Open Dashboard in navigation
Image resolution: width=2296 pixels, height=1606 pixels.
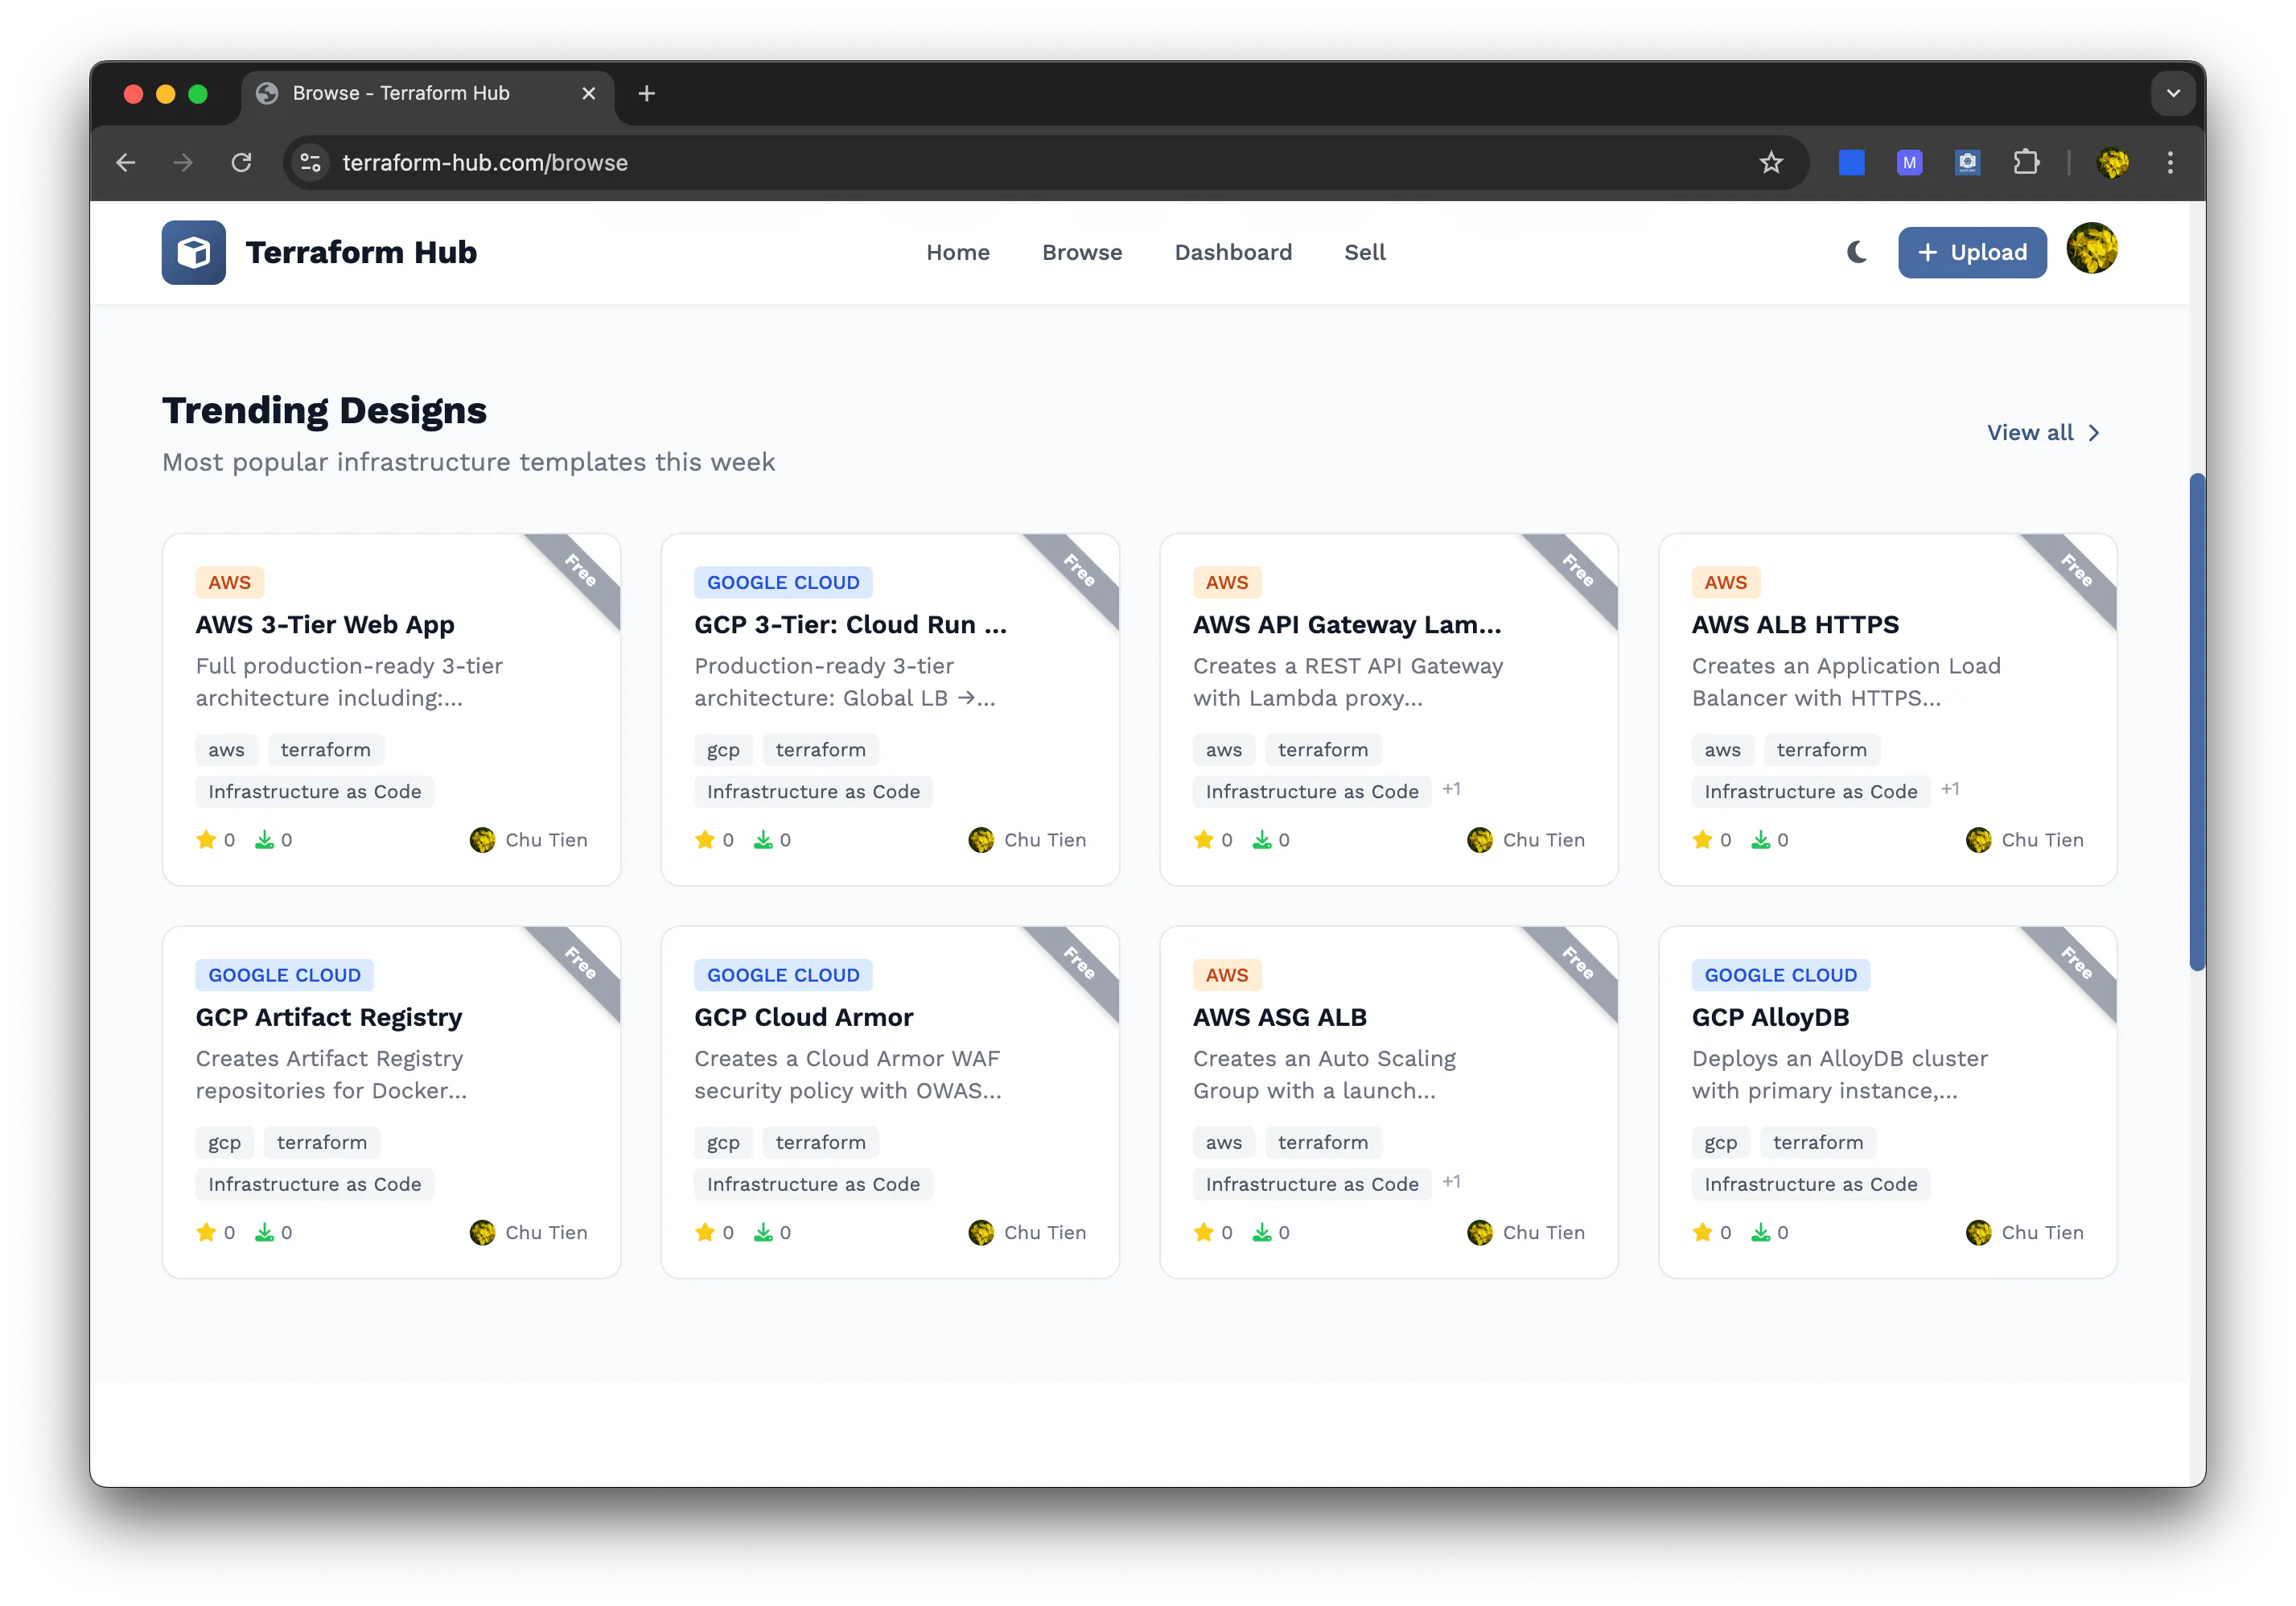[x=1232, y=252]
